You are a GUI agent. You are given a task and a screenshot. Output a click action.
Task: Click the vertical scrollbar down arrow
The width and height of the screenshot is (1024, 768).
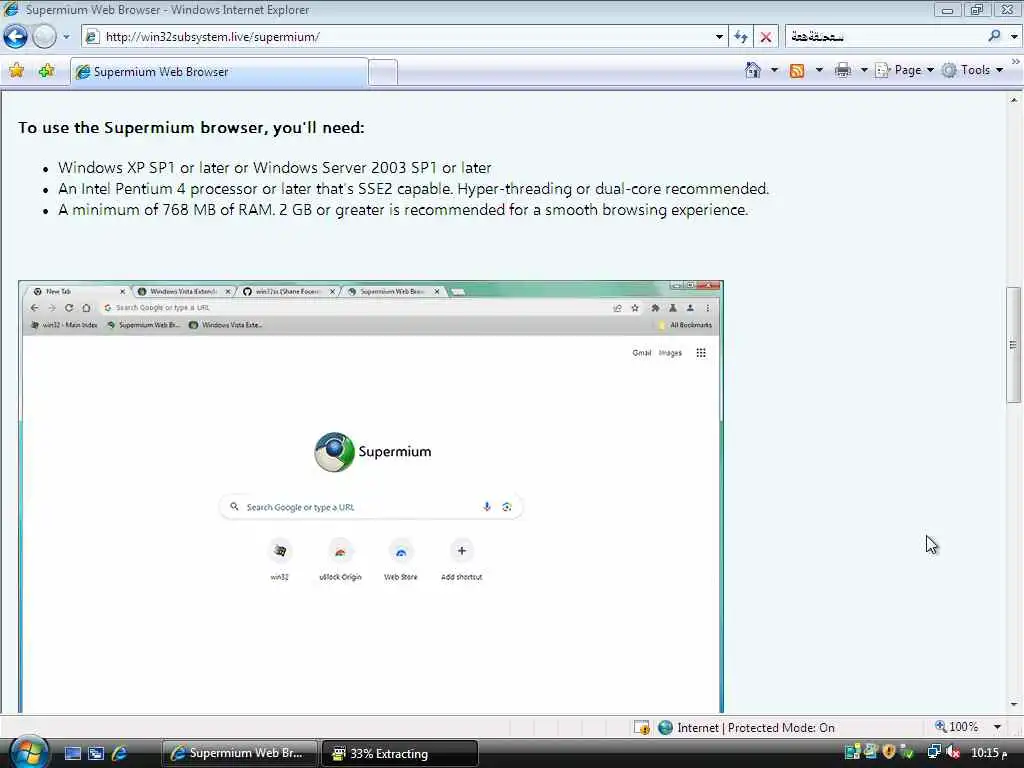coord(1014,705)
